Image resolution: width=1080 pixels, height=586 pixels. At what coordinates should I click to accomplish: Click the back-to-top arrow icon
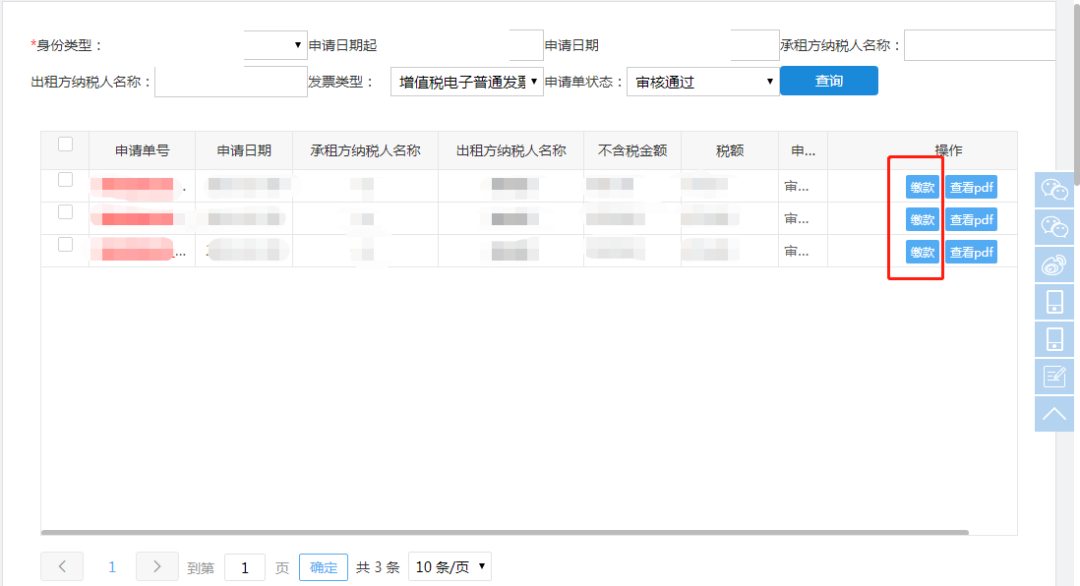(x=1054, y=414)
